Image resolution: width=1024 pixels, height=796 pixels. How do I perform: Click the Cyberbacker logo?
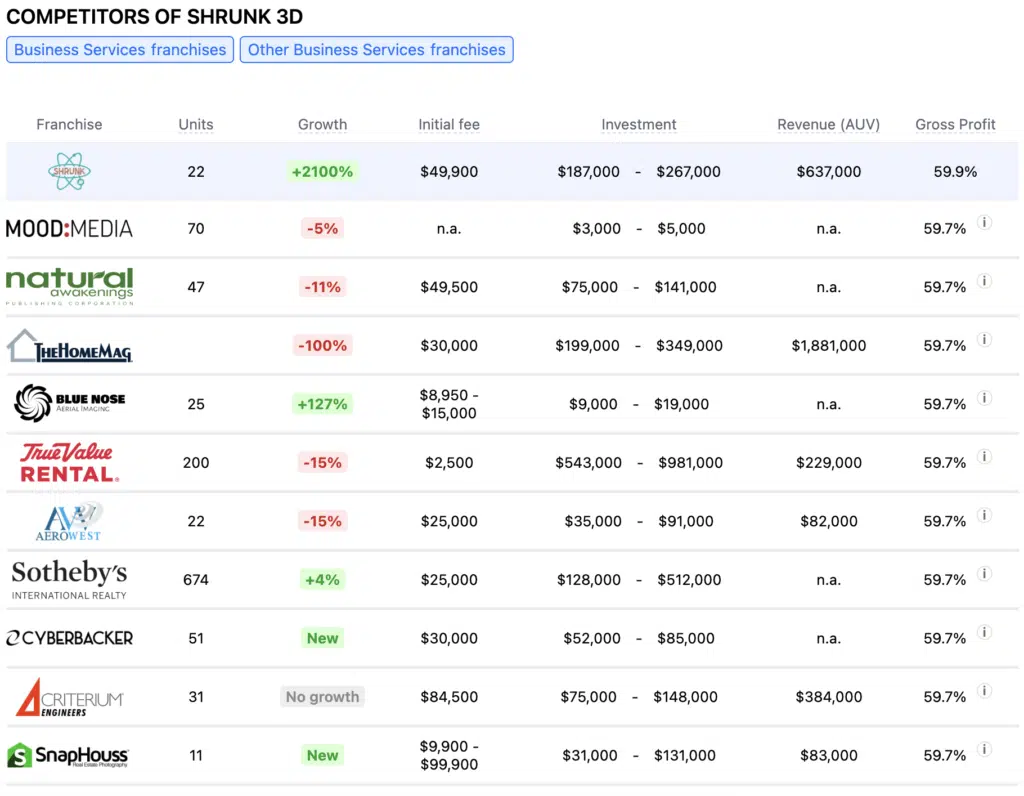(69, 637)
